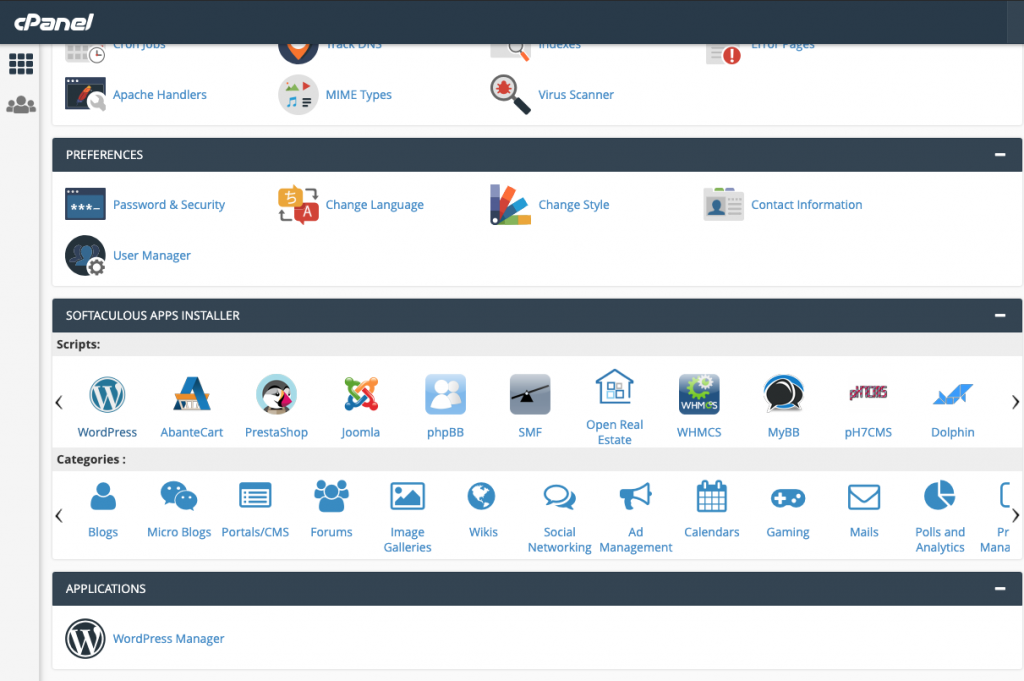Screen dimensions: 1024x681
Task: Select the Open Real Estate script icon
Action: 615,387
